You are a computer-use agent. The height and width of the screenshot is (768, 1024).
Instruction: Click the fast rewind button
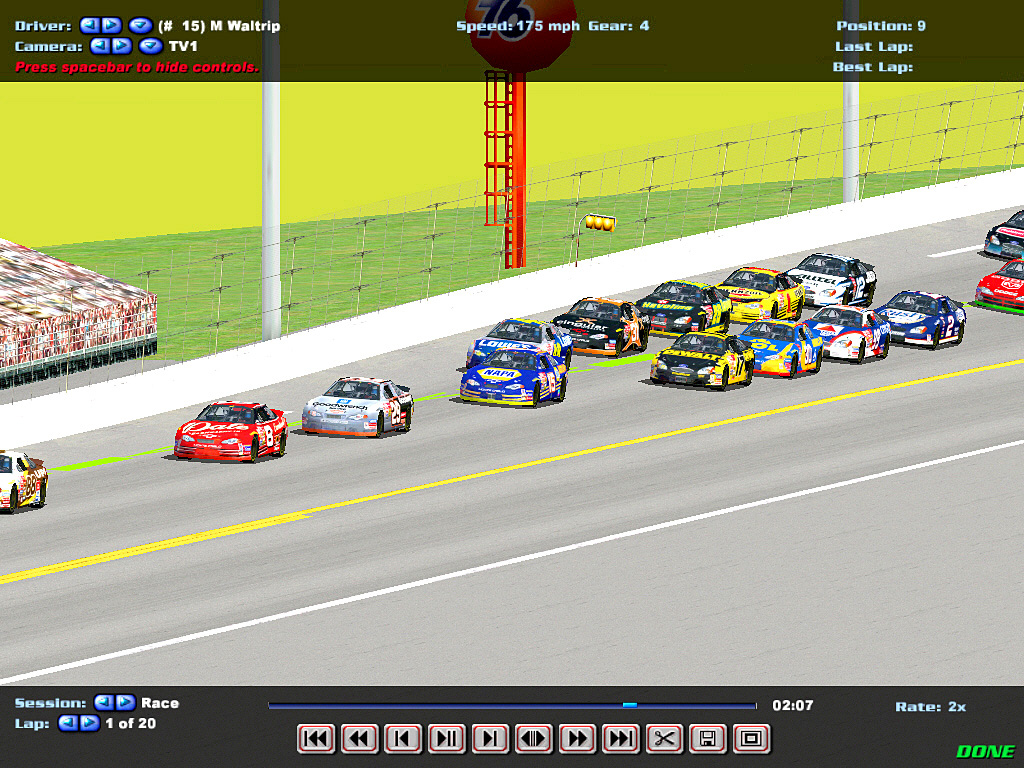359,739
